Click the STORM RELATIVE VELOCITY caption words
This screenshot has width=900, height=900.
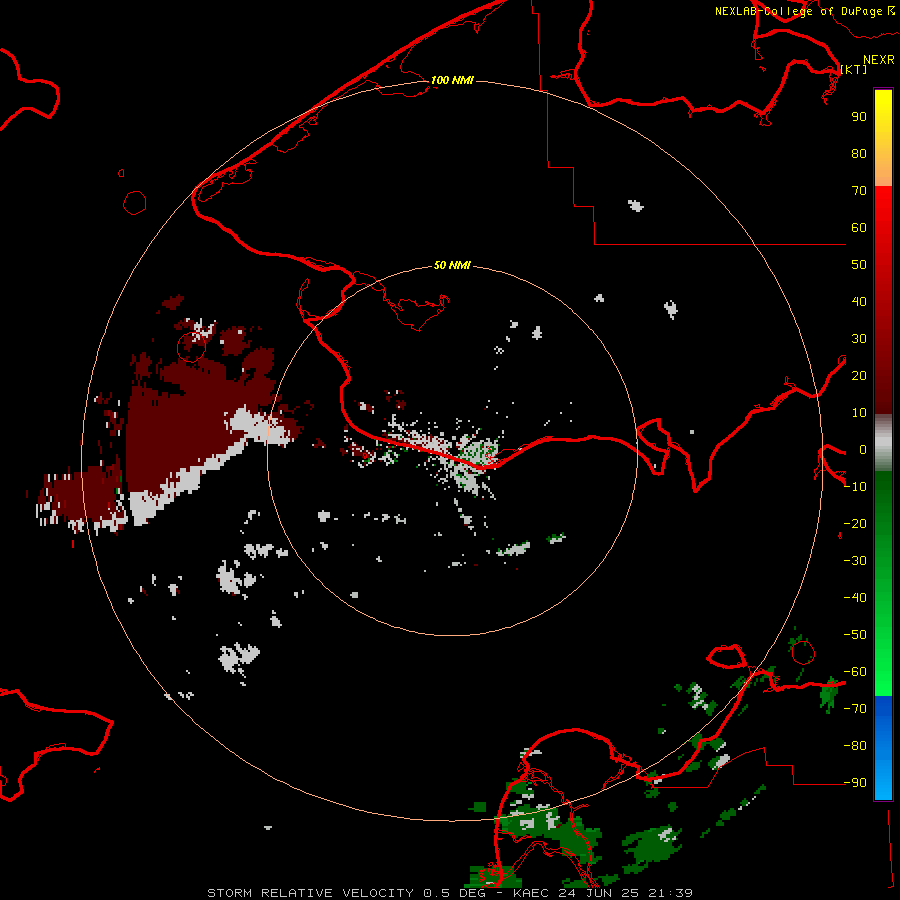pos(310,893)
